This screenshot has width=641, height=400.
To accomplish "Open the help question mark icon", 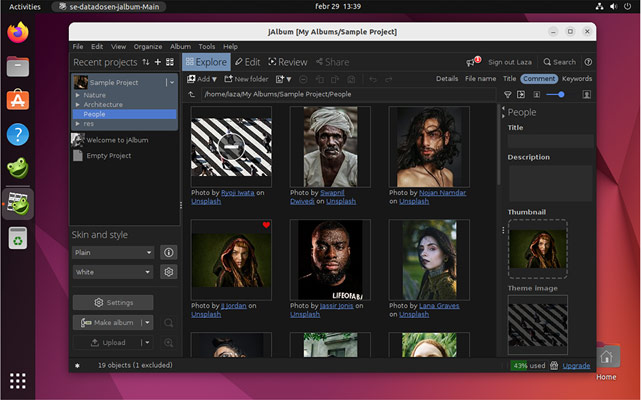I will [588, 62].
